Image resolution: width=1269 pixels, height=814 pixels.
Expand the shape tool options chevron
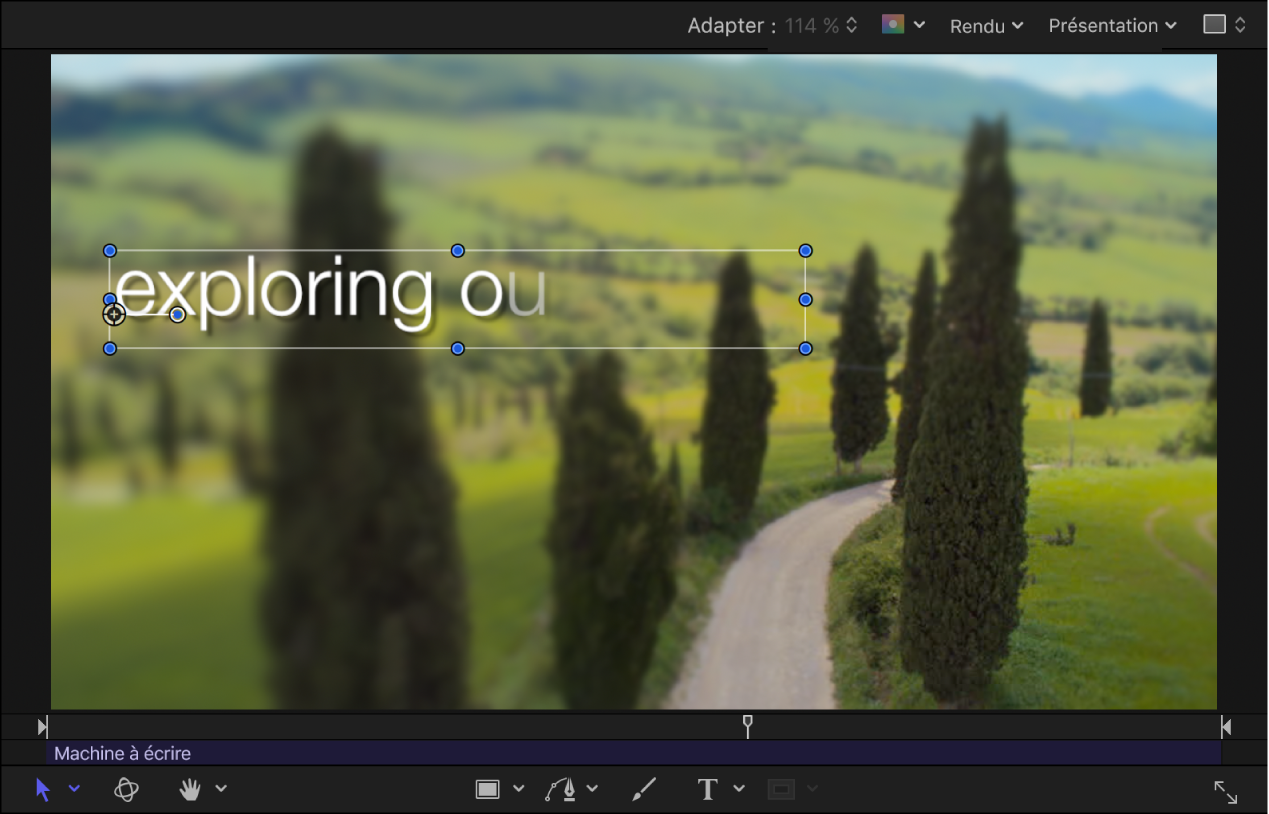pyautogui.click(x=518, y=789)
